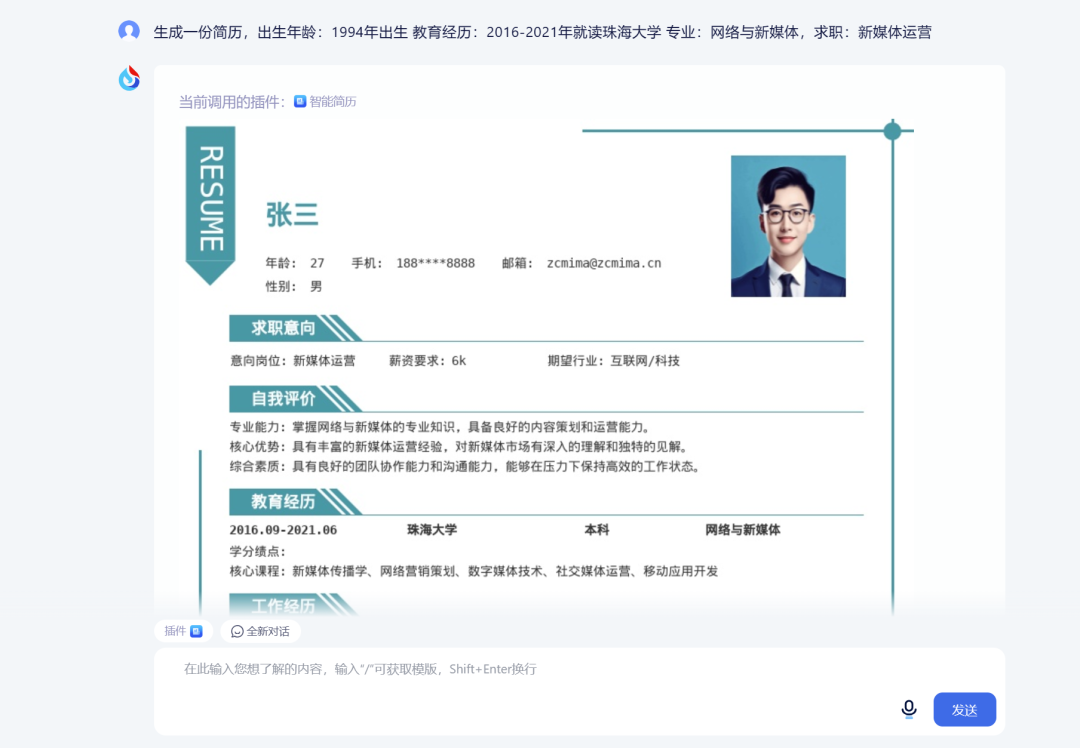Image resolution: width=1080 pixels, height=748 pixels.
Task: Click the 薪资要求：6k text
Action: coord(428,361)
